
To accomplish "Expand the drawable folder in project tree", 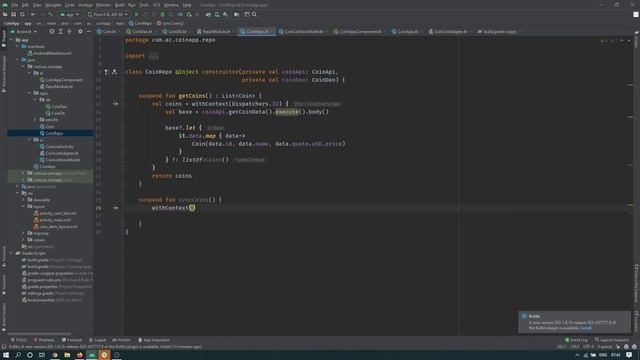I will pos(24,200).
